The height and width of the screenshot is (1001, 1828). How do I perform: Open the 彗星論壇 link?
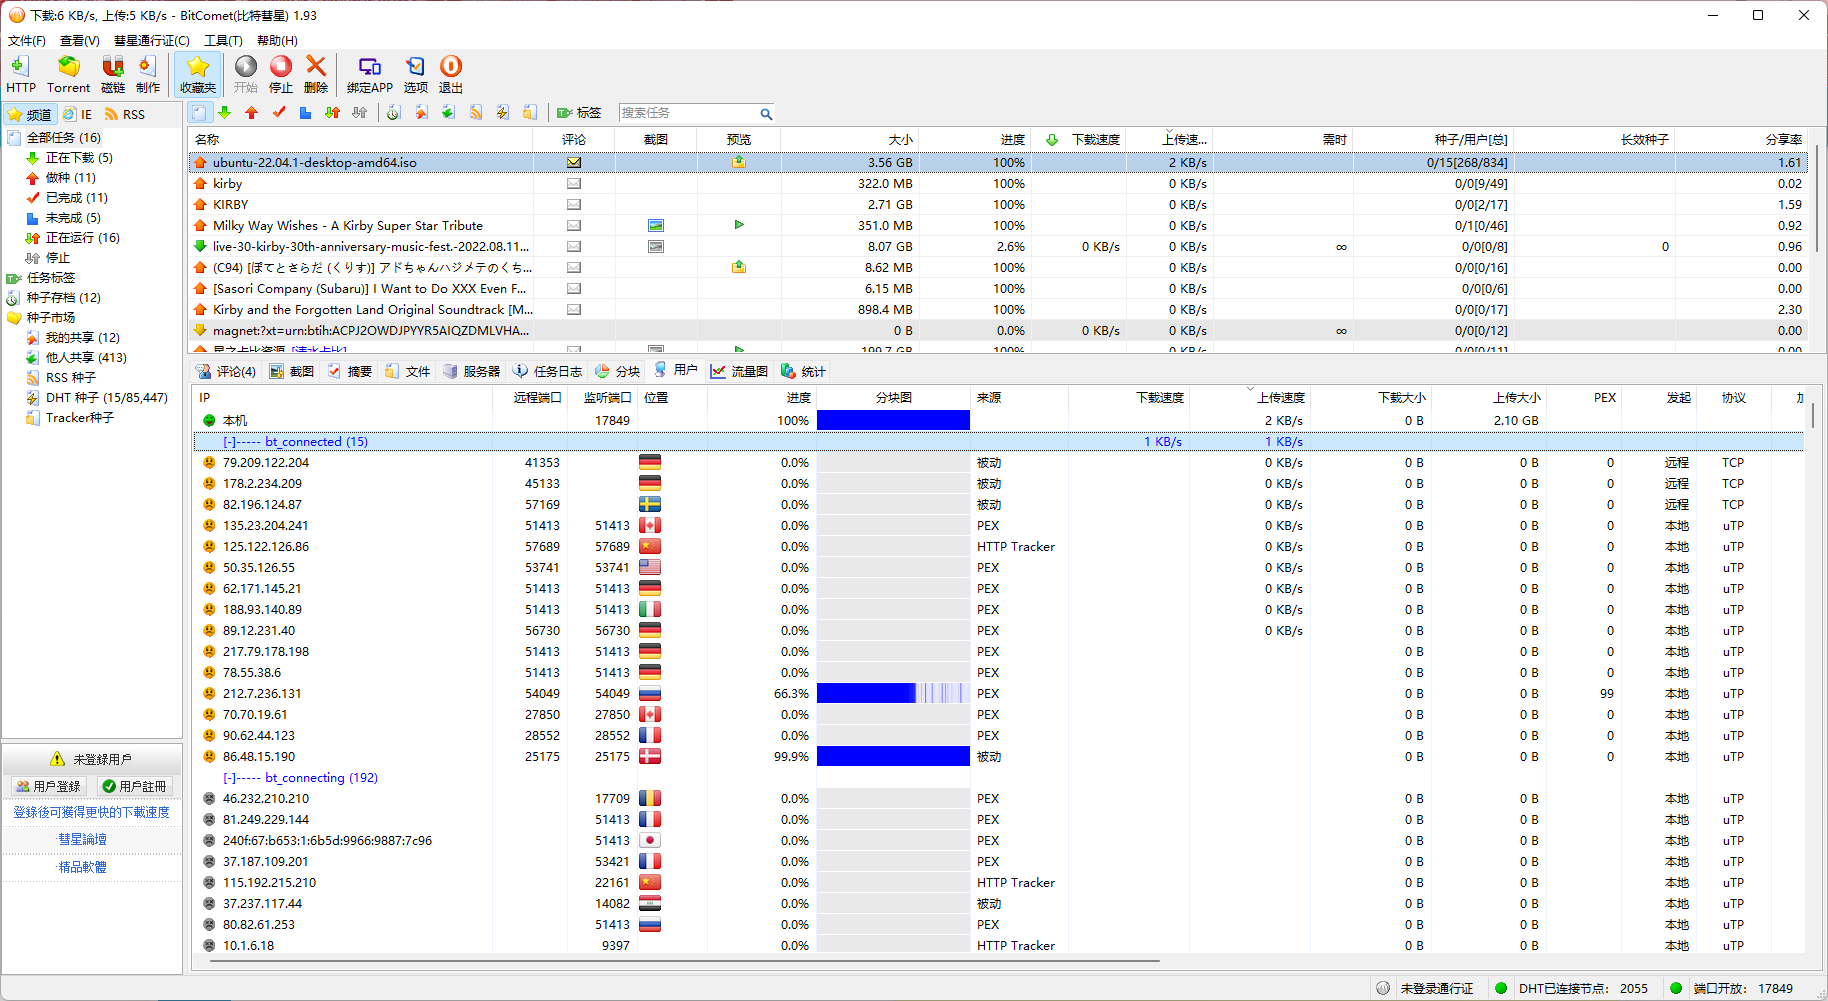click(x=82, y=840)
